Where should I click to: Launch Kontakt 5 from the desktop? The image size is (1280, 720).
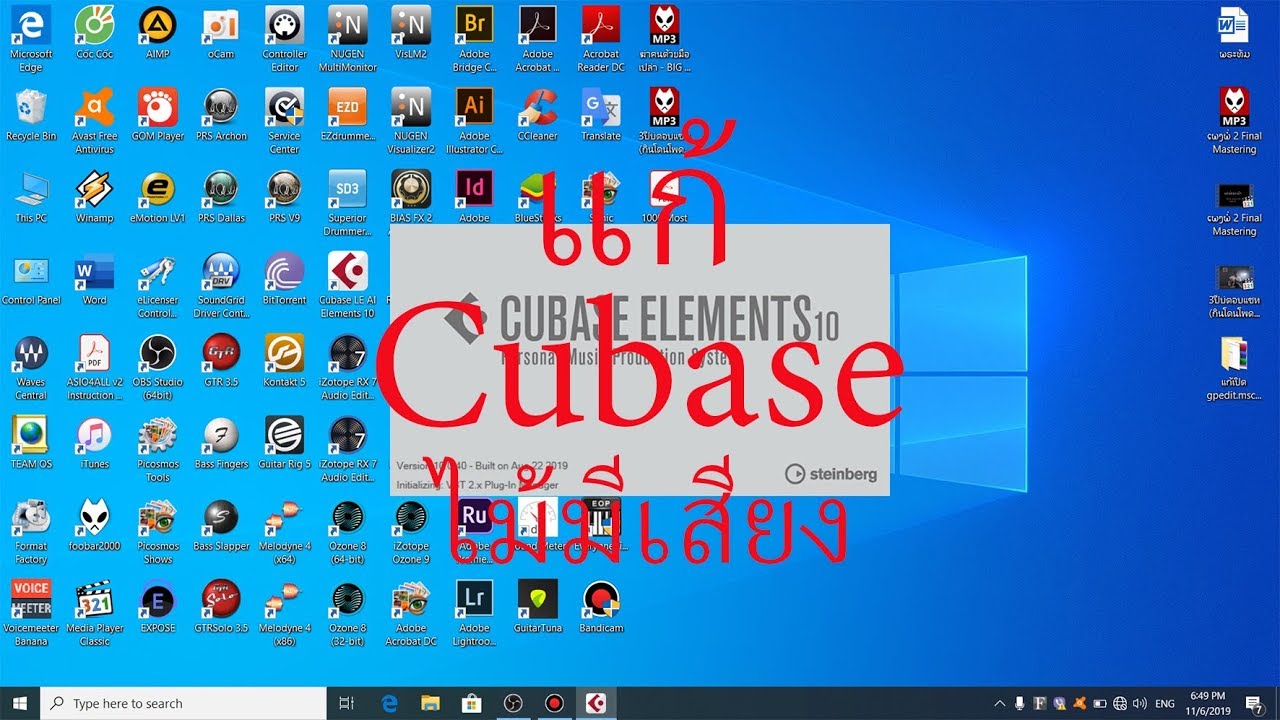click(285, 359)
